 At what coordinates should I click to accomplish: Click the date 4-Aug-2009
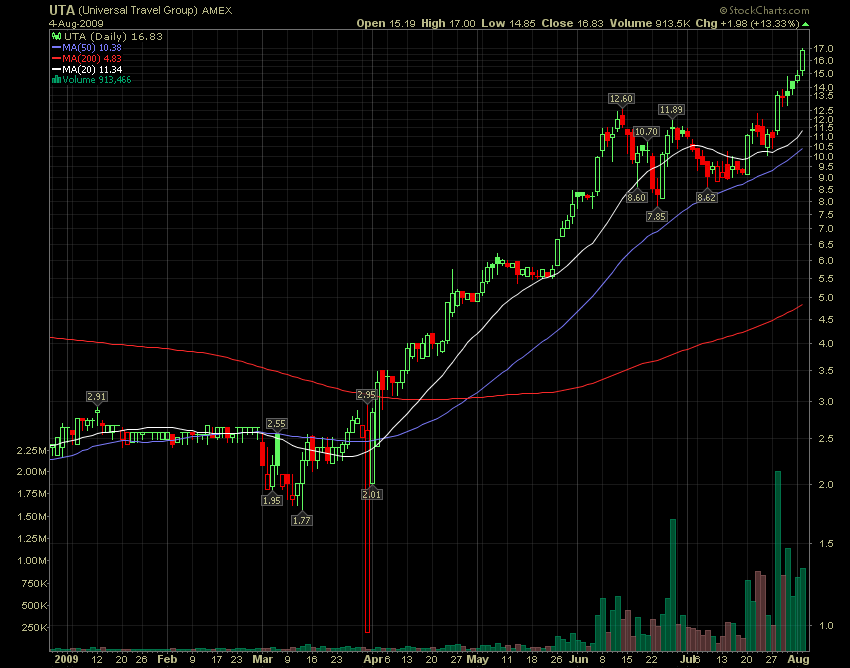76,24
